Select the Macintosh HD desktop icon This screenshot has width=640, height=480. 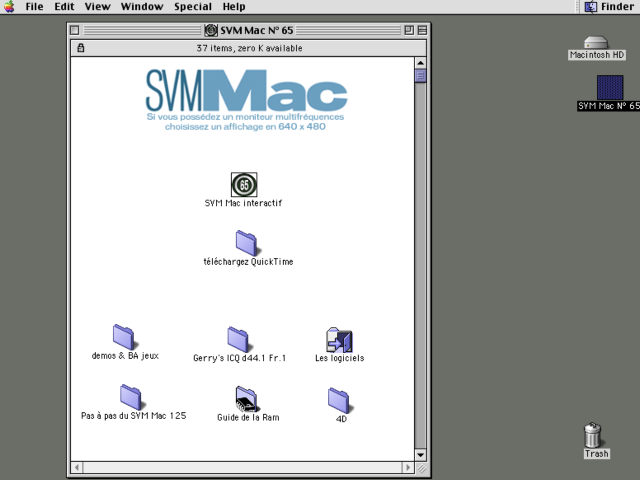(x=596, y=43)
